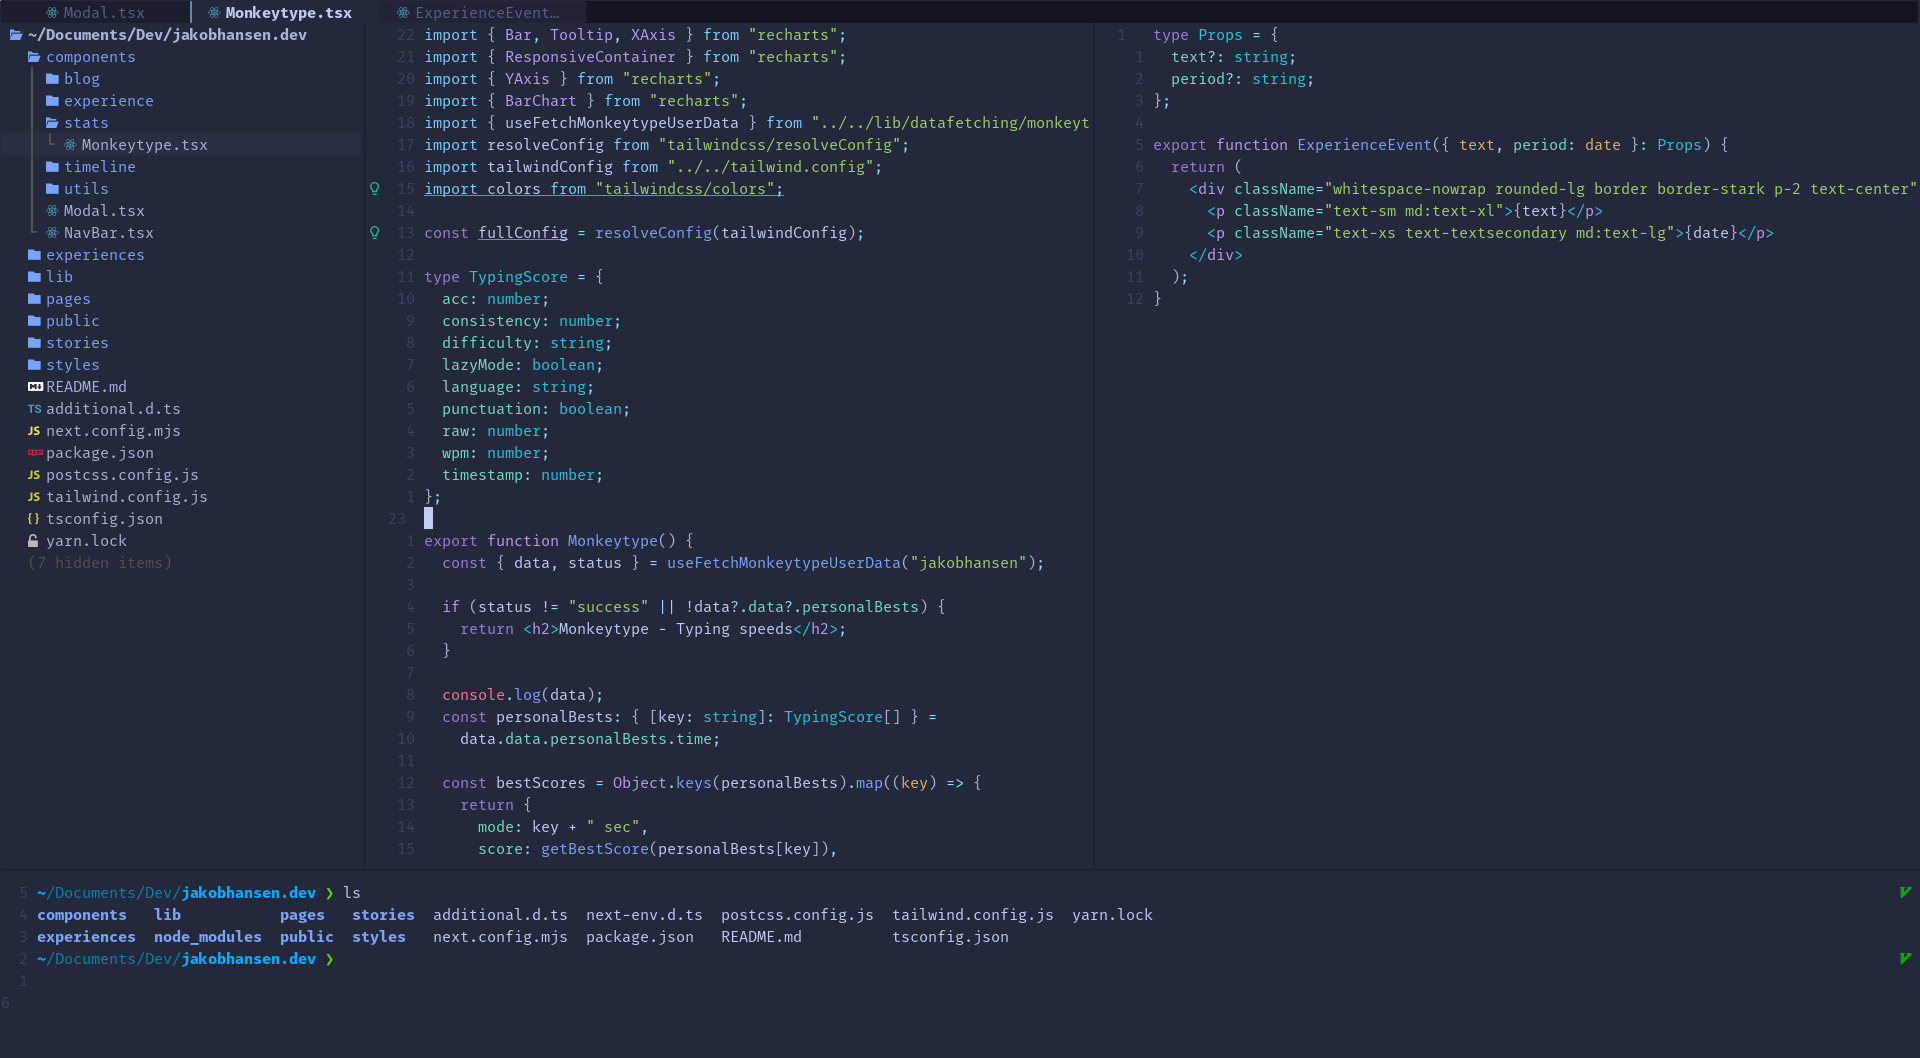
Task: Expand the experience folder icon
Action: click(52, 101)
